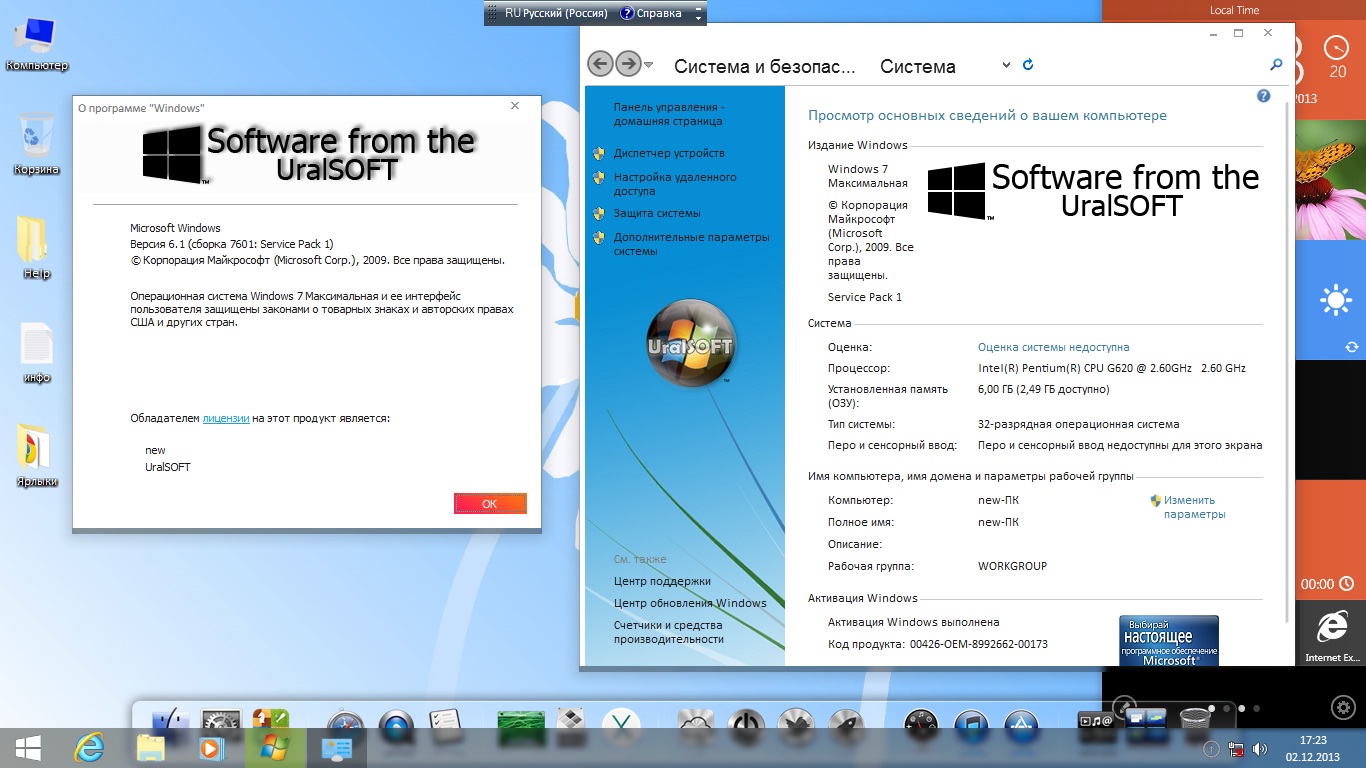This screenshot has height=768, width=1366.
Task: Click 'Оценка системы недоступна' link
Action: point(1054,347)
